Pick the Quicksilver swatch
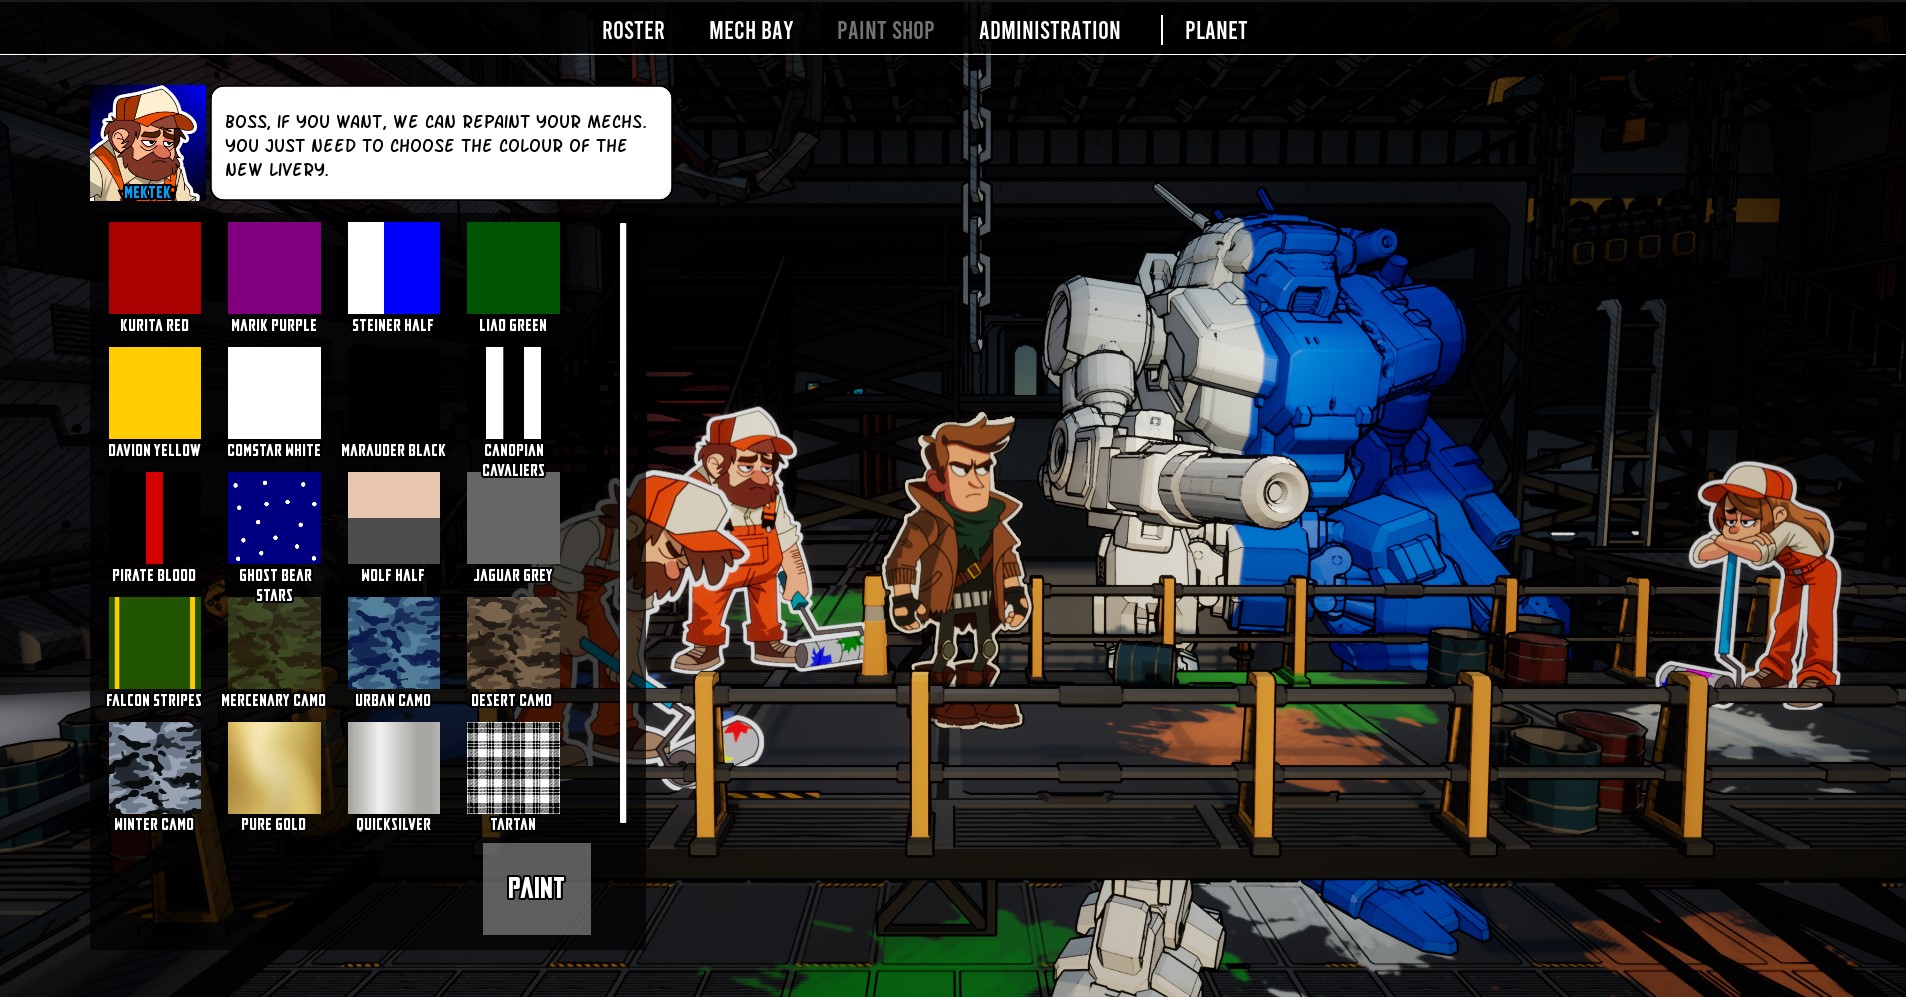Viewport: 1906px width, 997px height. [x=394, y=767]
